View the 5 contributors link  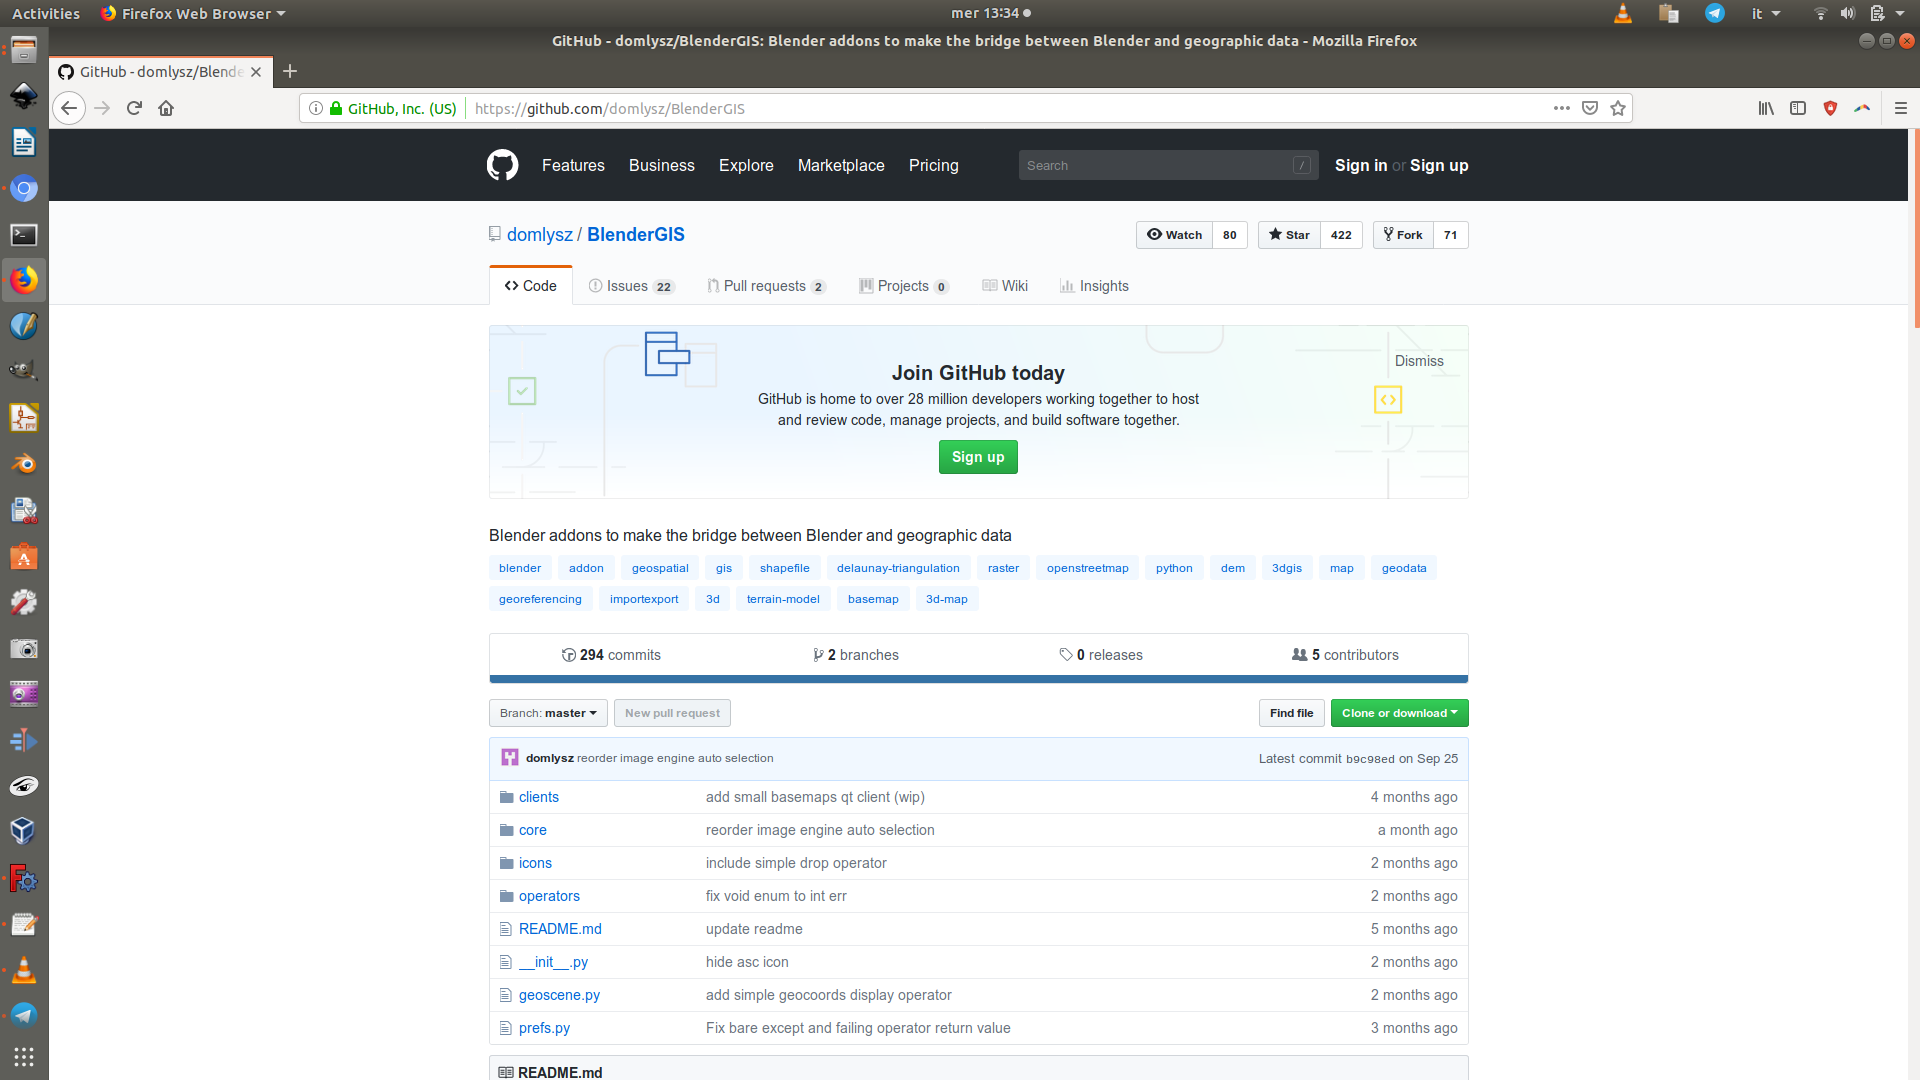click(x=1345, y=655)
